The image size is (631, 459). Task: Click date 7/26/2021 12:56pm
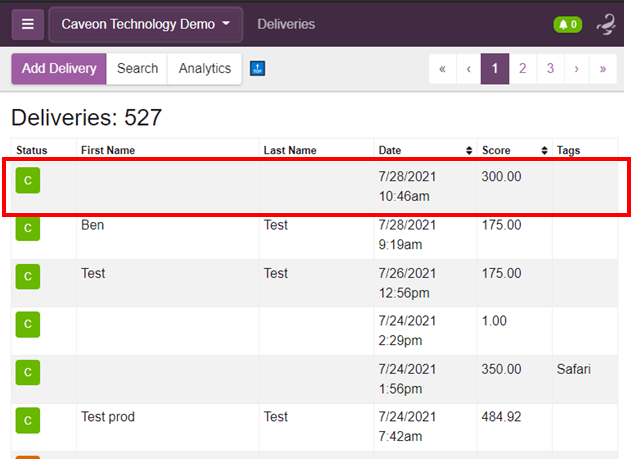[407, 283]
